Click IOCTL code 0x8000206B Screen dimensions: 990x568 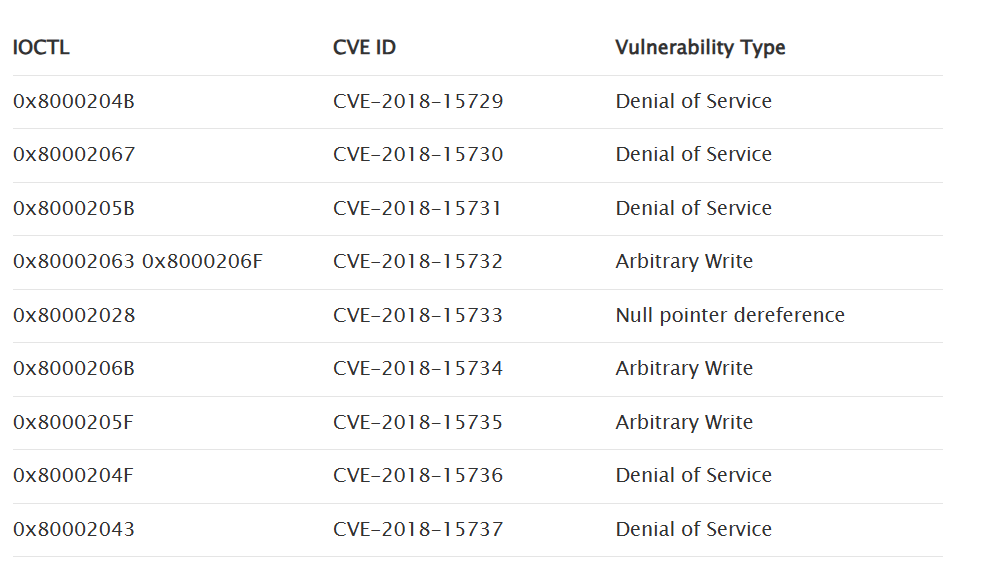74,369
